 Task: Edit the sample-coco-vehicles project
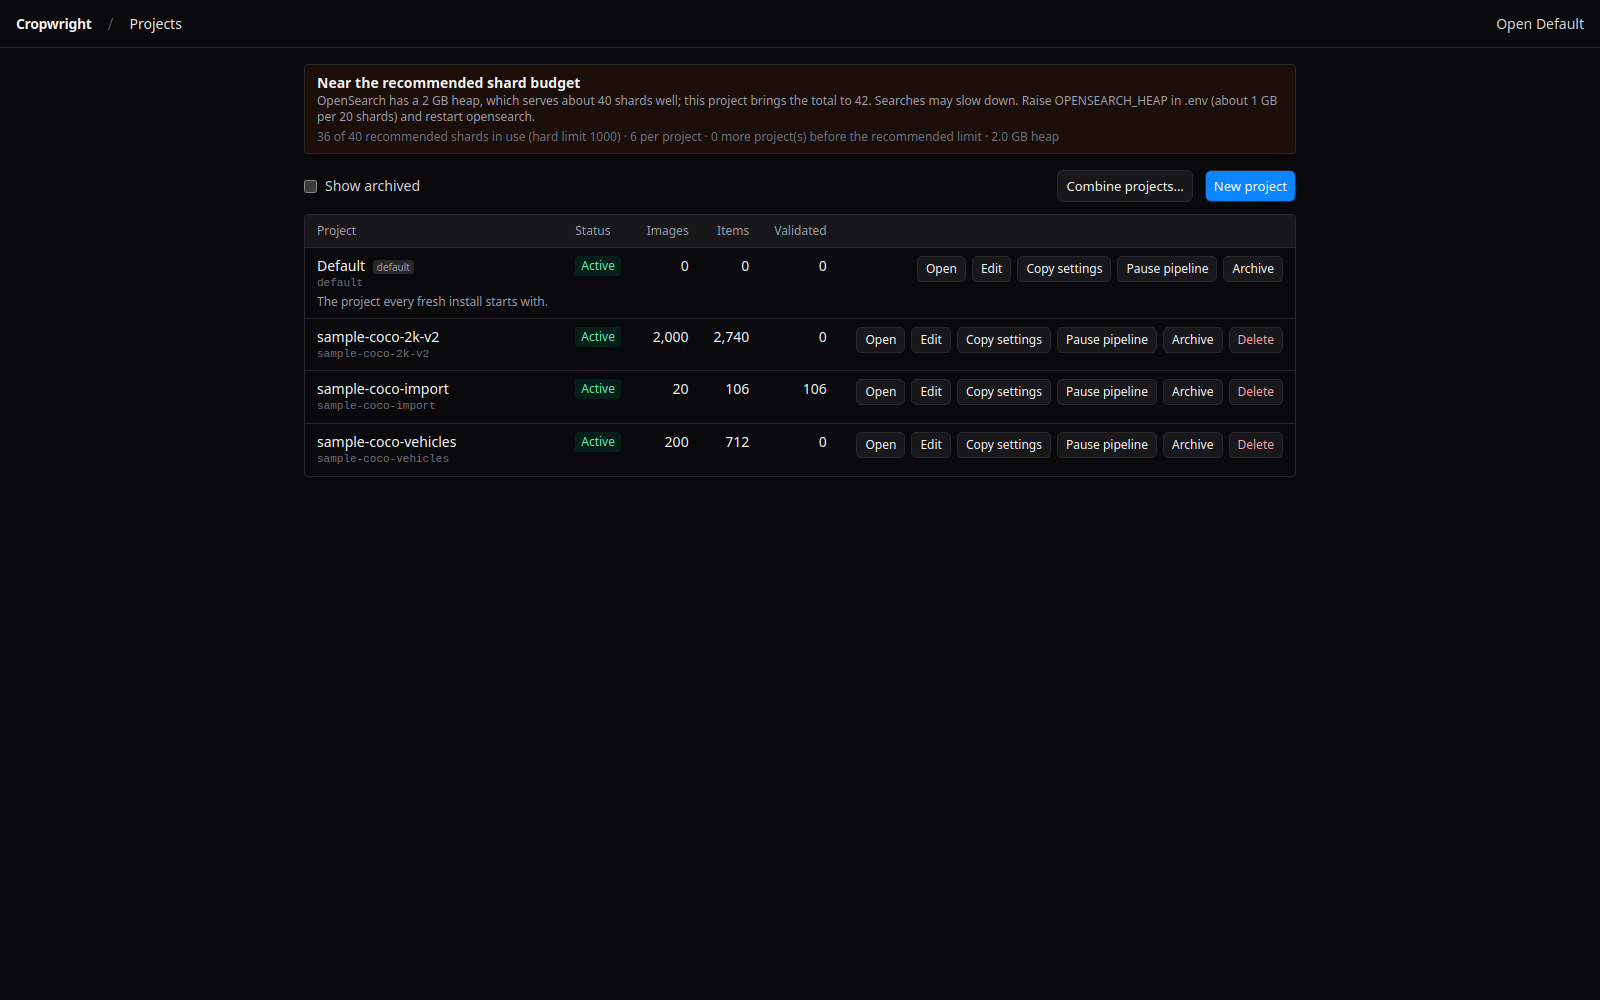pos(931,445)
